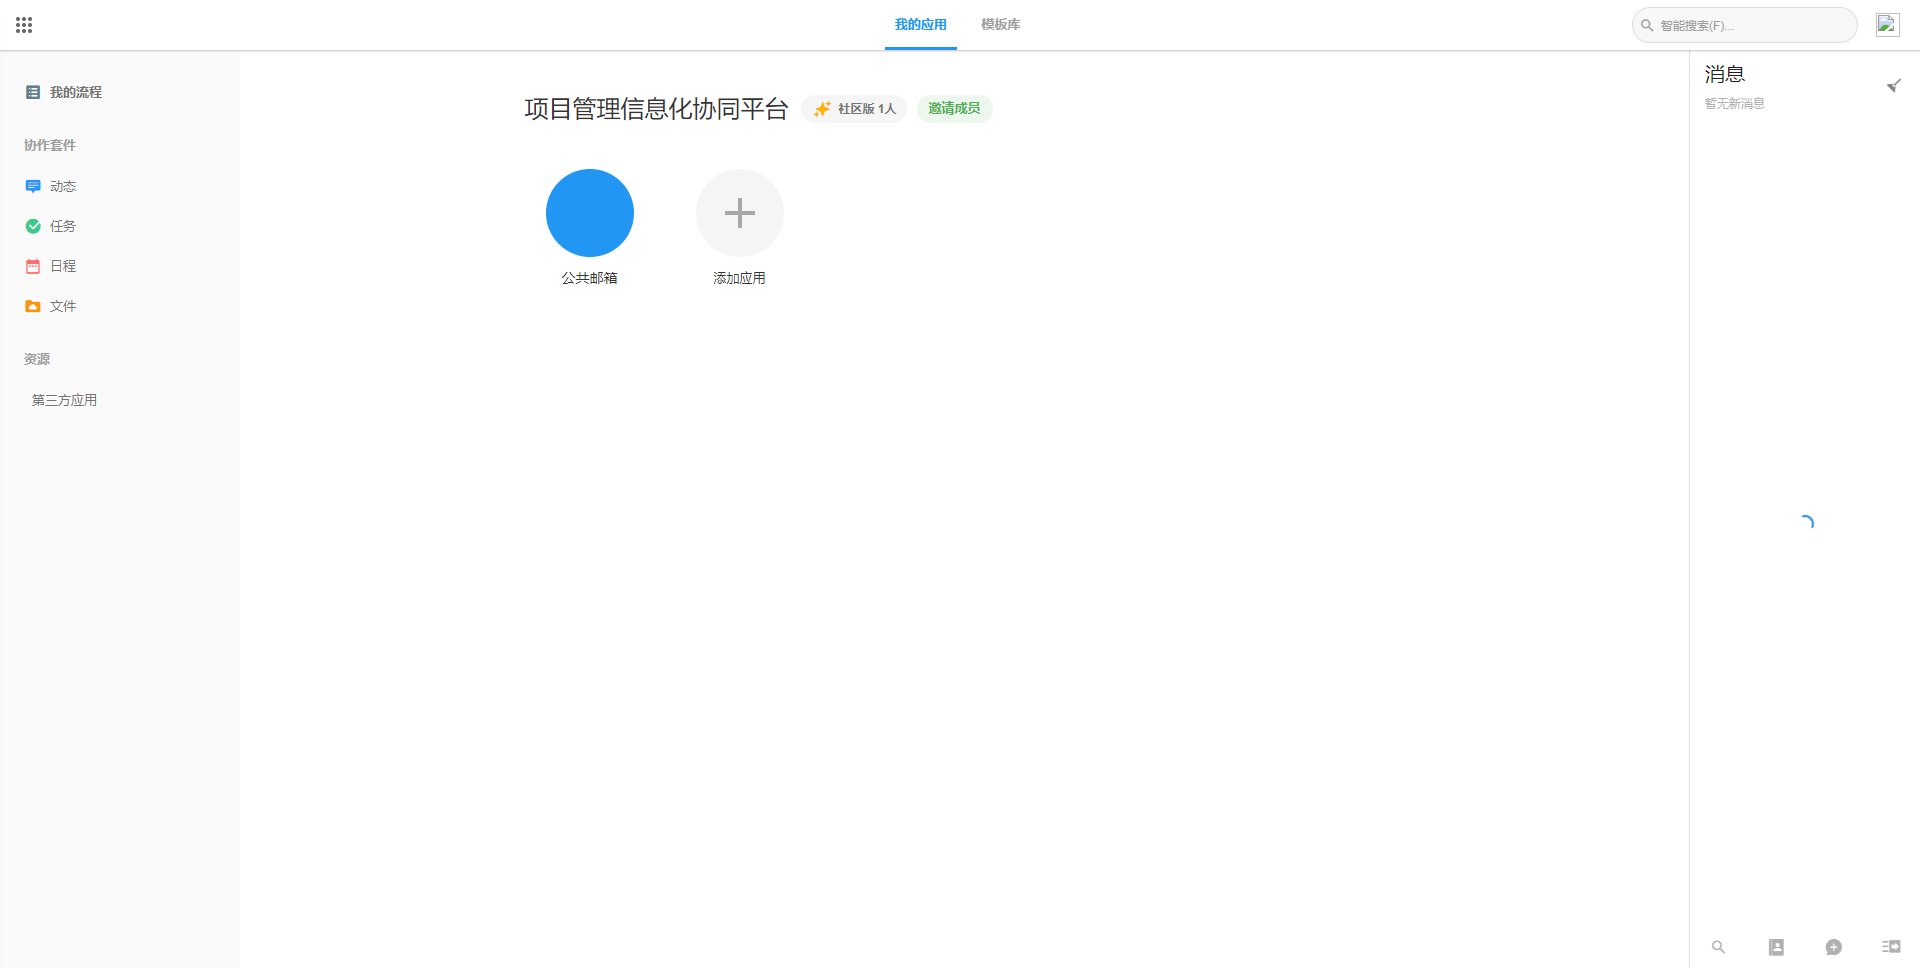Click the 邀请成员 button
Image resolution: width=1920 pixels, height=968 pixels.
click(954, 108)
